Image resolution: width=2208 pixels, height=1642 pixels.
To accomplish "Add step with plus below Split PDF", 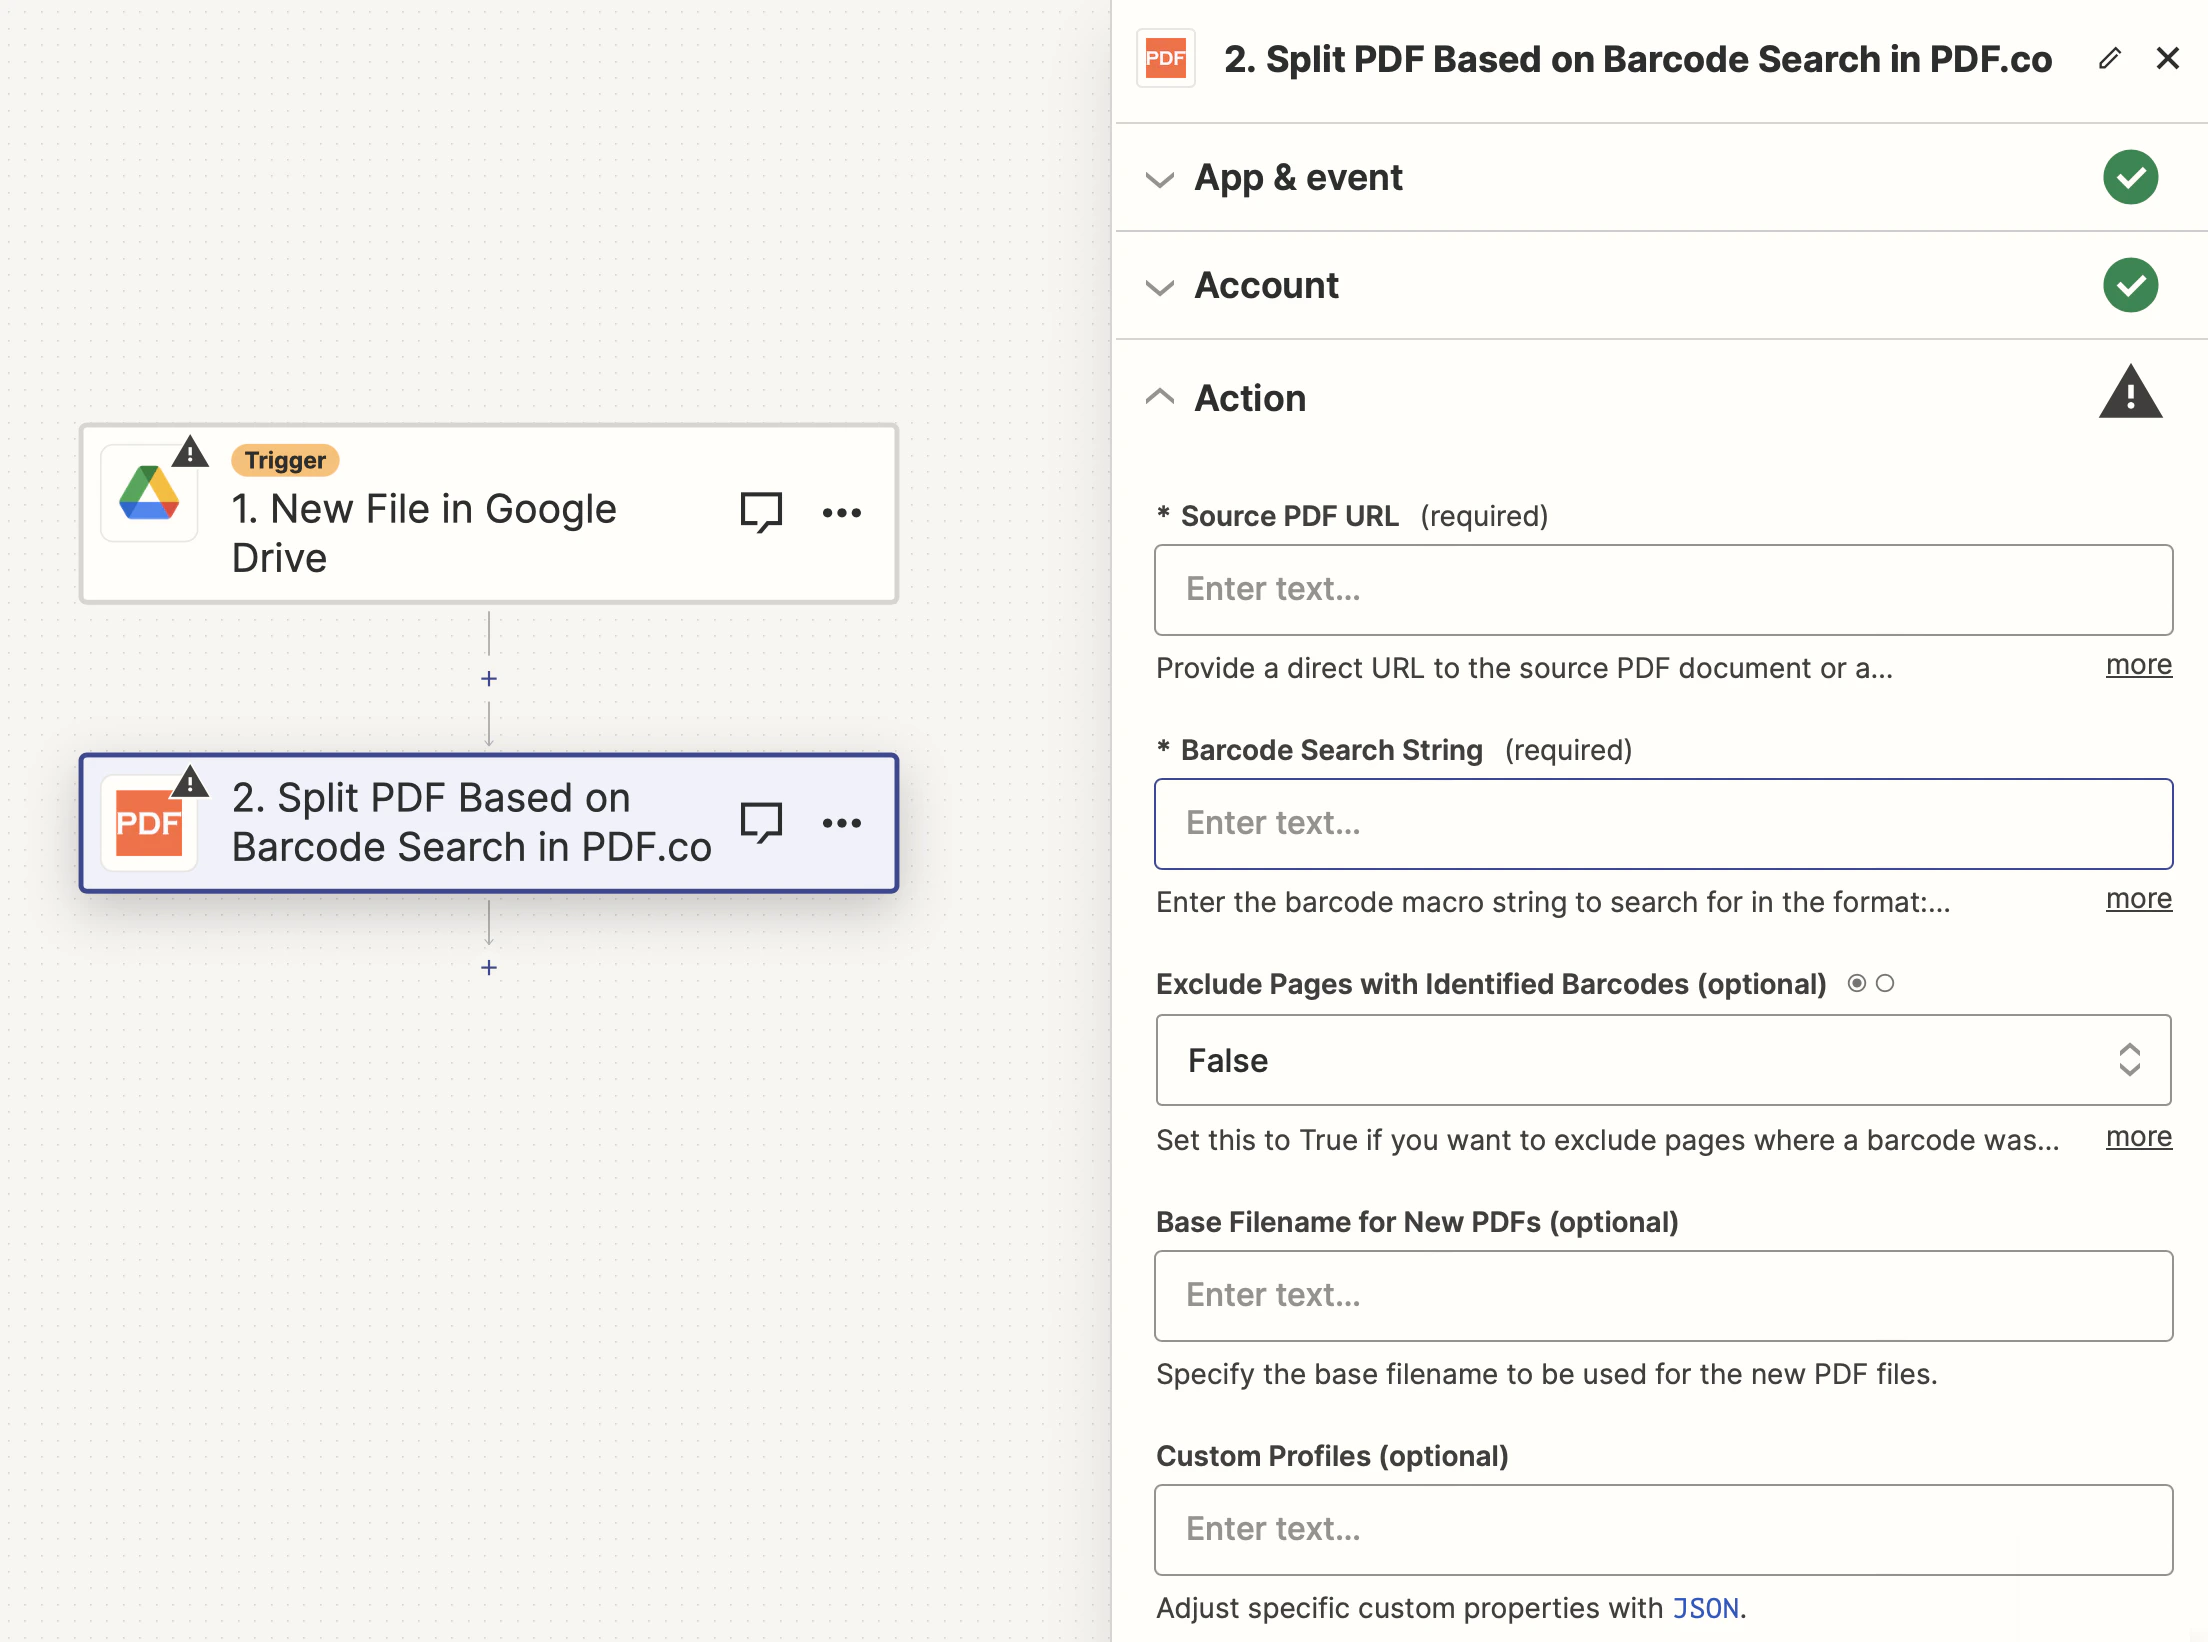I will (489, 967).
